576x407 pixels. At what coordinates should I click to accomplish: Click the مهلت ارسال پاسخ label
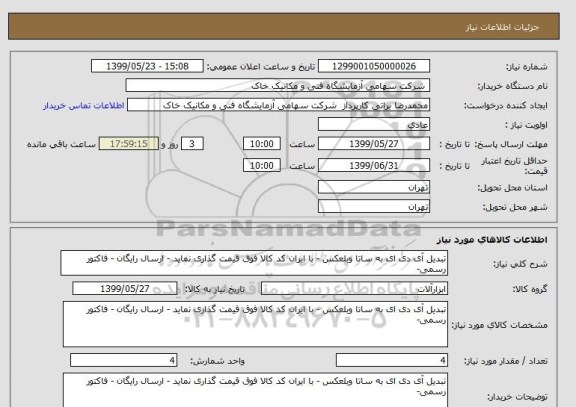click(512, 144)
